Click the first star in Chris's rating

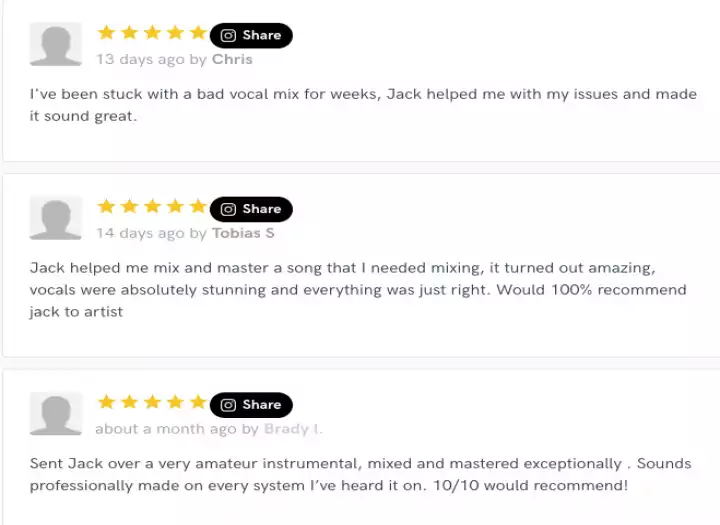[x=107, y=33]
